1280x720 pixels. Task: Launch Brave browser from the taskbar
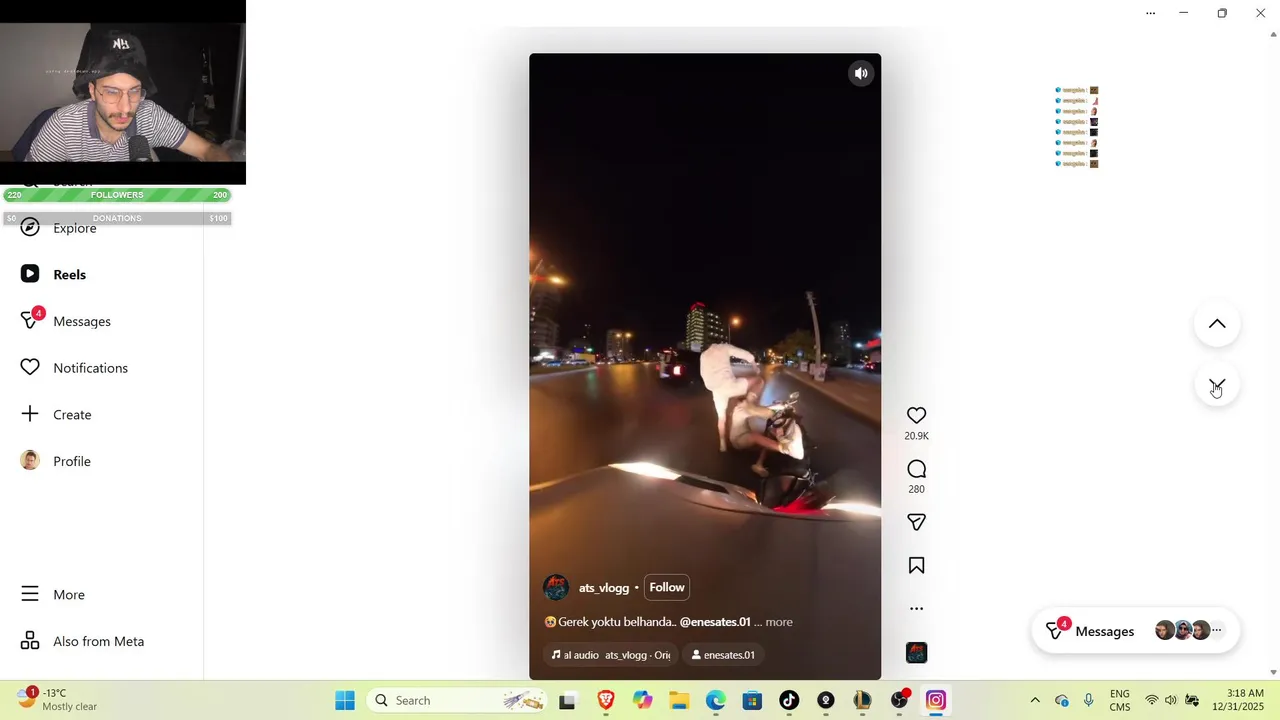(x=605, y=701)
